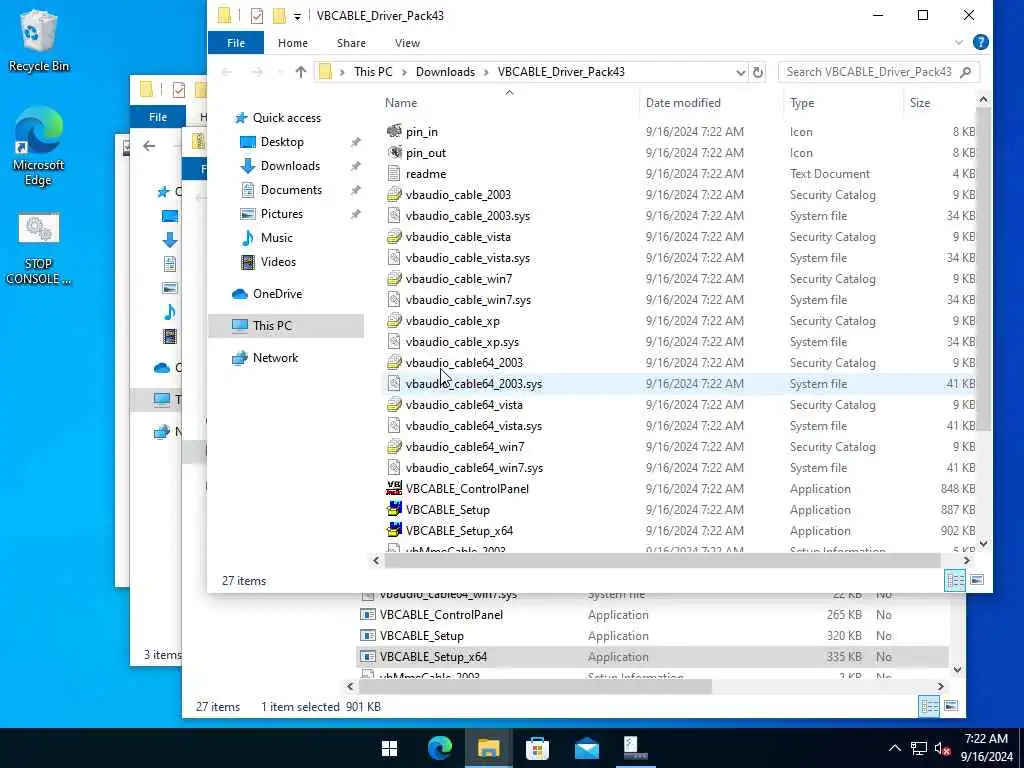This screenshot has width=1024, height=768.
Task: Select the Microsoft Edge desktop shortcut
Action: tap(39, 147)
